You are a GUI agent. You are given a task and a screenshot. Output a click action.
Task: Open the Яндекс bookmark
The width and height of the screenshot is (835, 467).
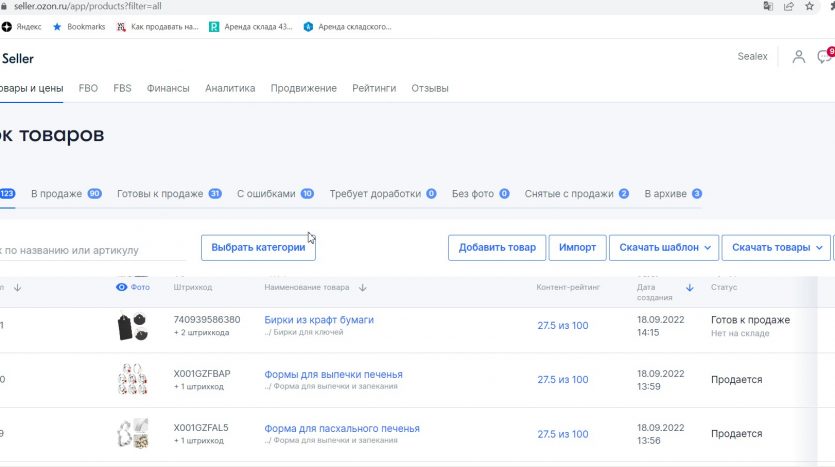(x=22, y=27)
